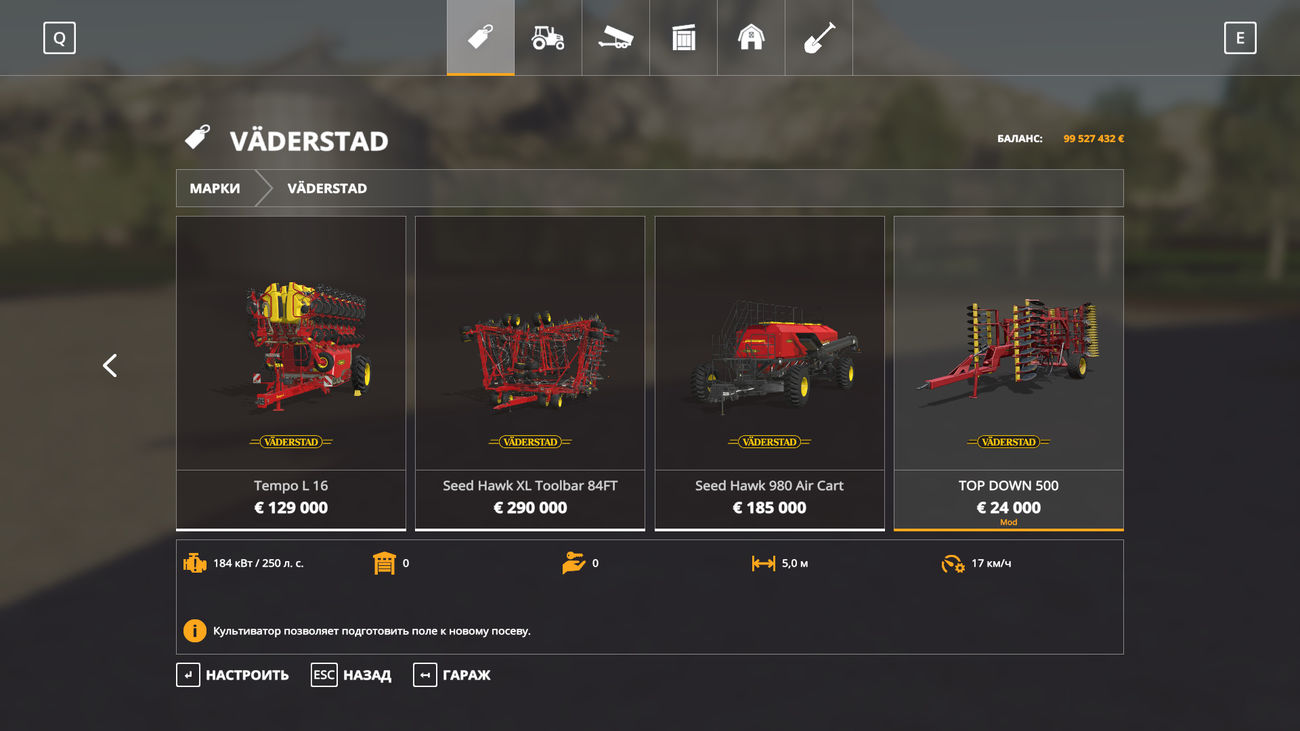This screenshot has width=1300, height=731.
Task: Select VÄDERSTAD breadcrumb item
Action: pyautogui.click(x=327, y=188)
